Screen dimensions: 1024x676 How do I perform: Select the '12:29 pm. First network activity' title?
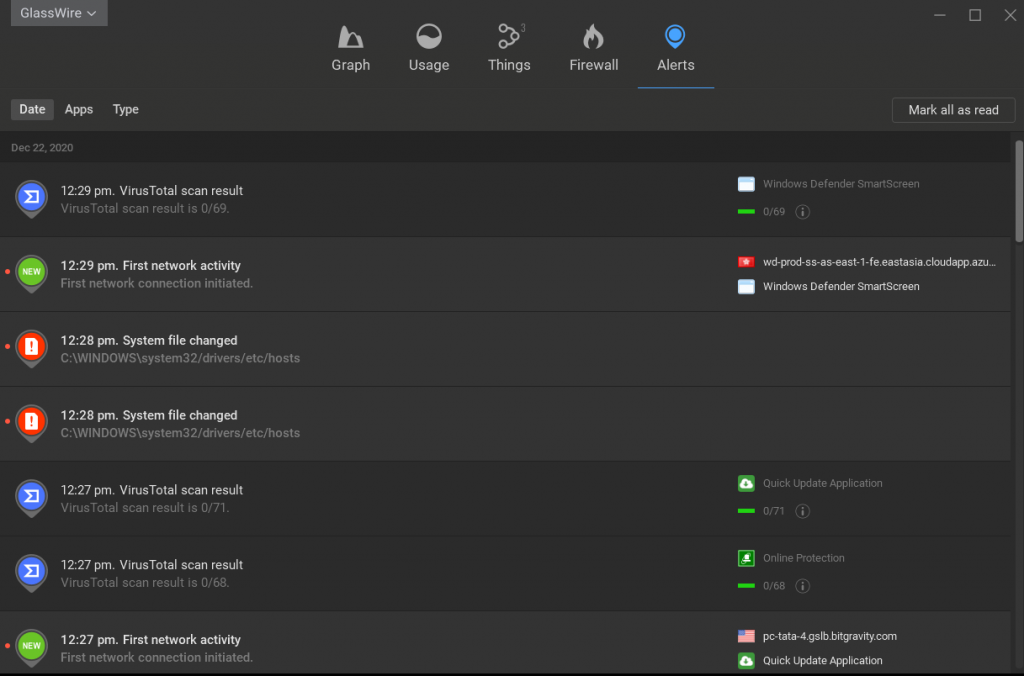pos(151,266)
